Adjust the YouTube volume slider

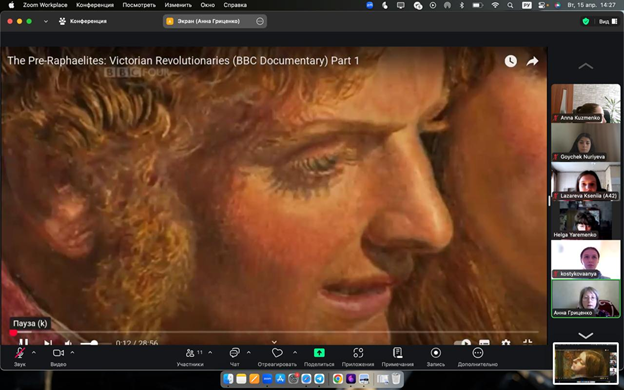click(95, 343)
